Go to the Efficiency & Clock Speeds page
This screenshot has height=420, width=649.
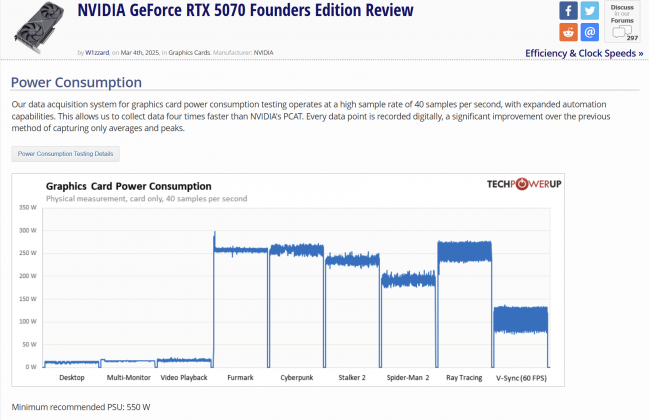tap(584, 53)
